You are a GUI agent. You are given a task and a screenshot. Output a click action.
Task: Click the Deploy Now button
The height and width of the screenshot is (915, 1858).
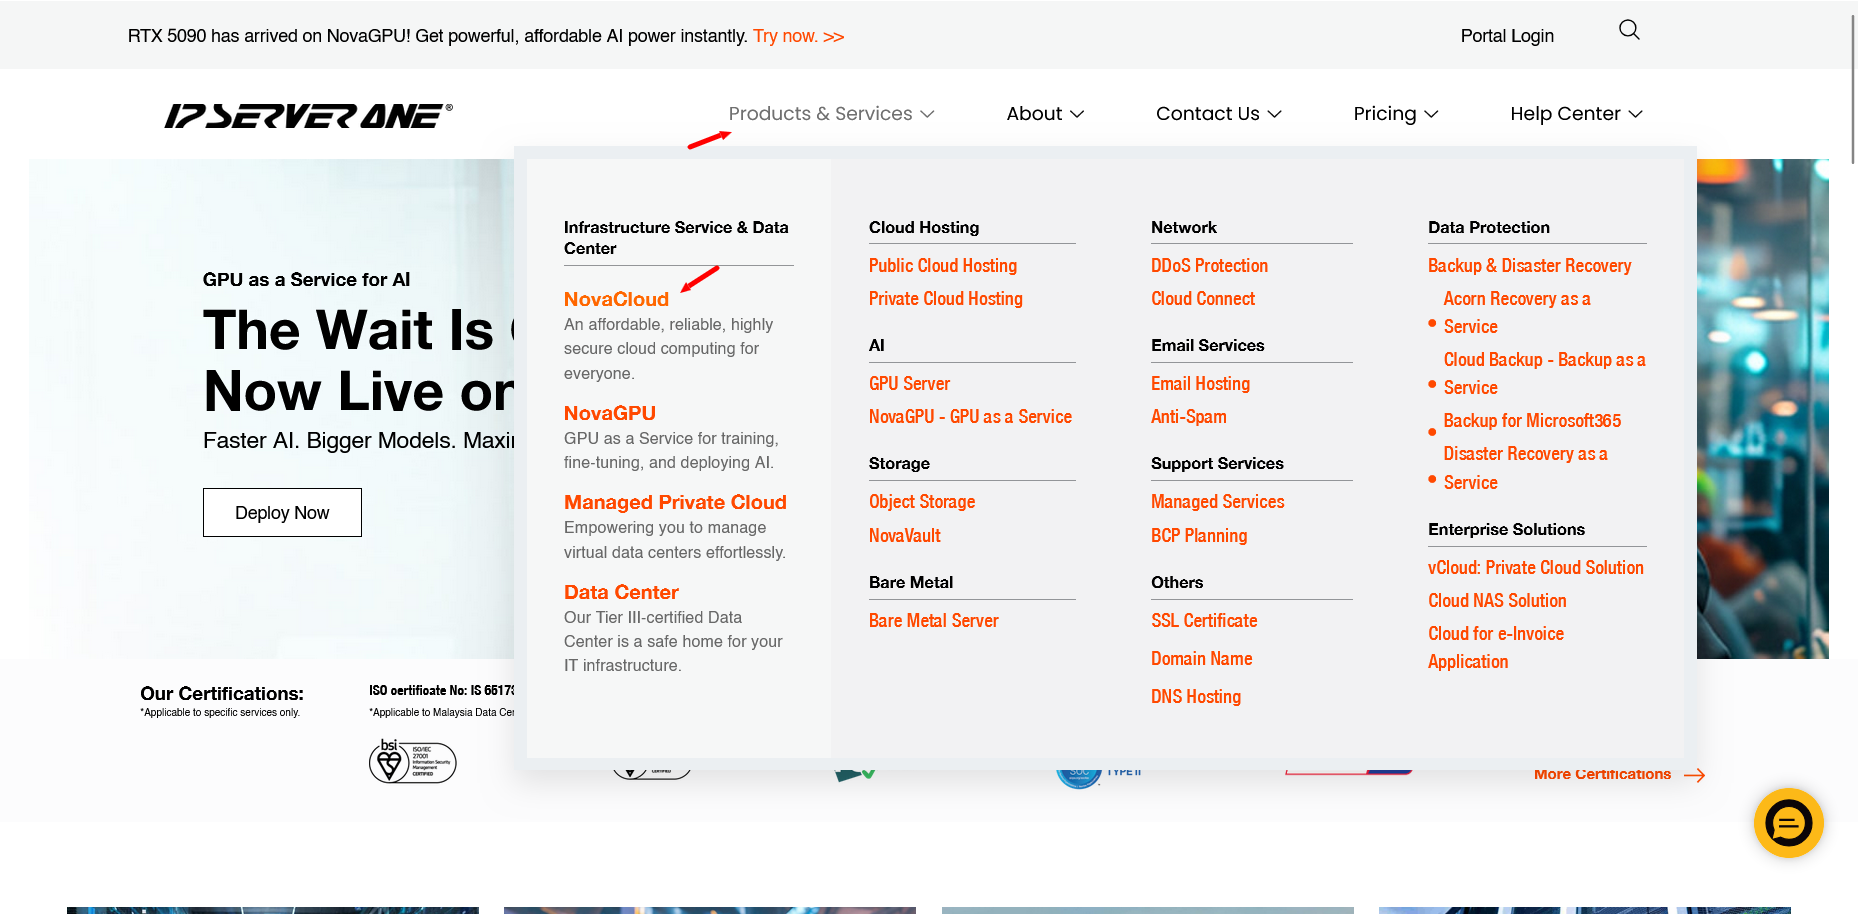(282, 512)
